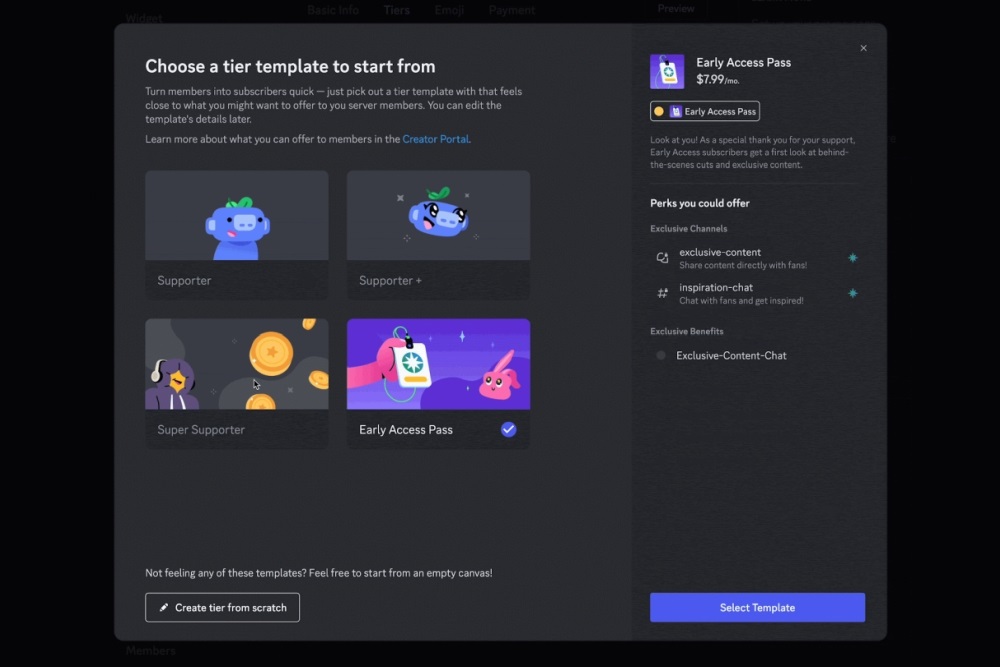1000x667 pixels.
Task: Click the yellow role color dot
Action: [x=659, y=112]
